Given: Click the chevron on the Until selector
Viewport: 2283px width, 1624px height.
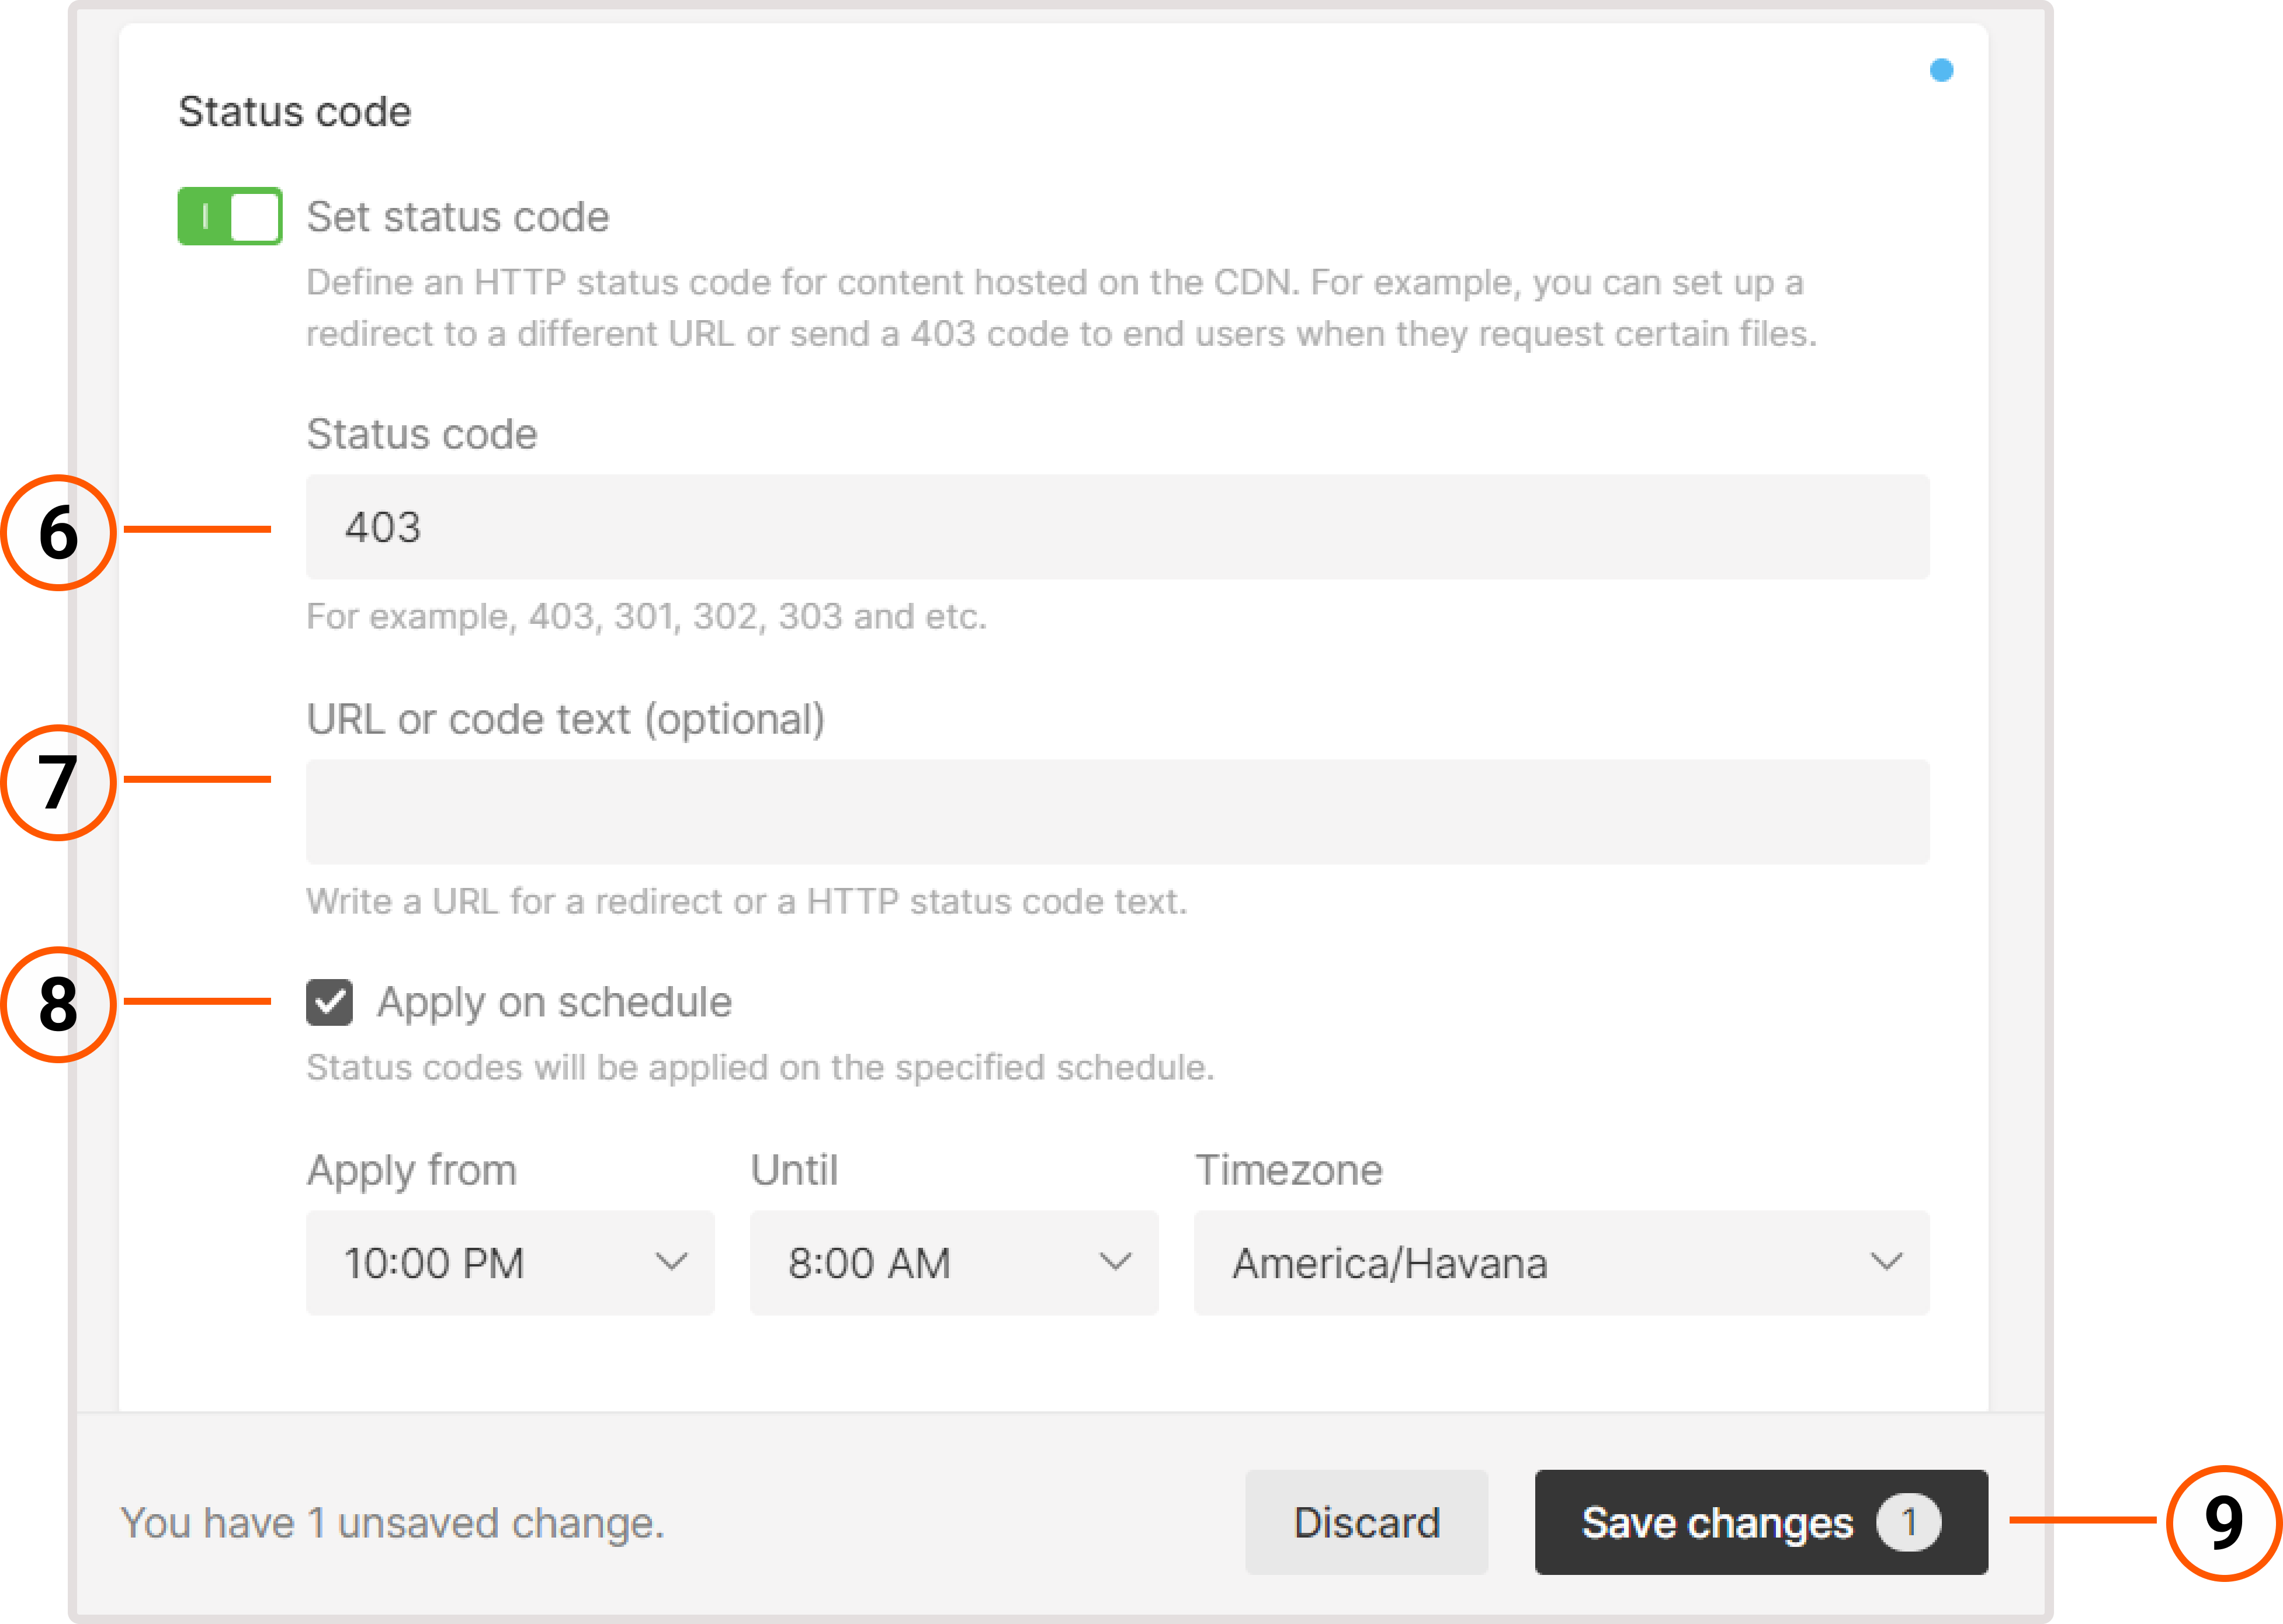Looking at the screenshot, I should pos(1115,1262).
